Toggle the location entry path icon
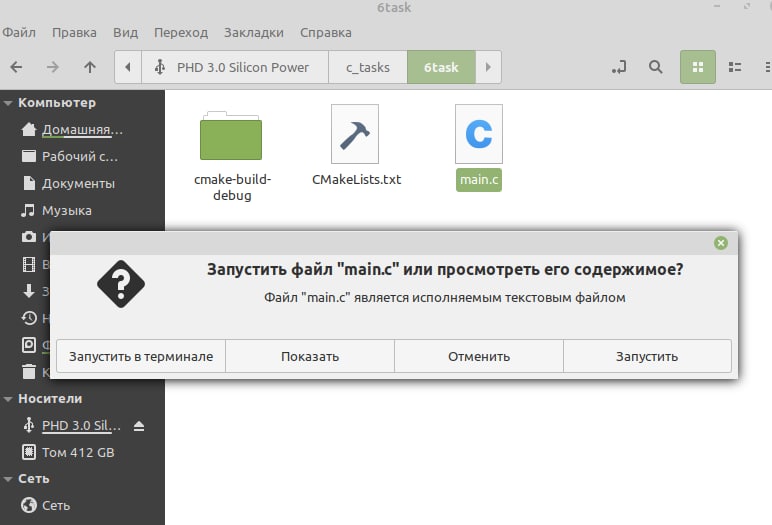 click(619, 67)
